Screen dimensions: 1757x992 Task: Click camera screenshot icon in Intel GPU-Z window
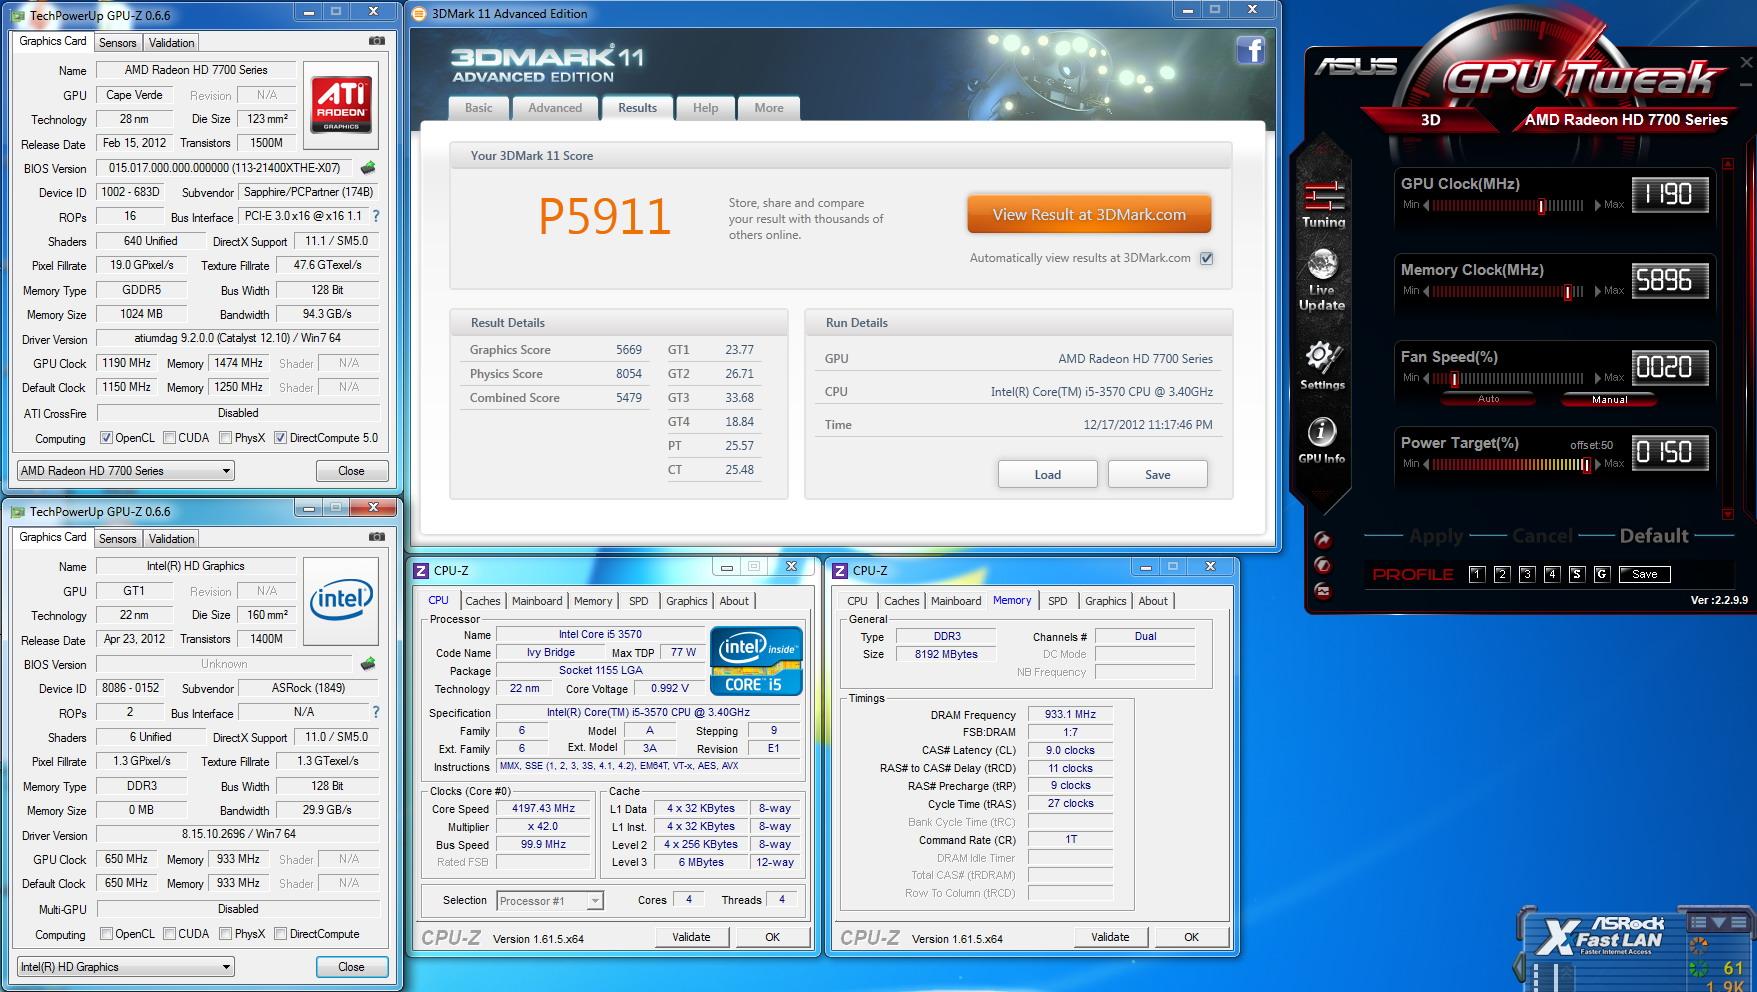point(376,537)
